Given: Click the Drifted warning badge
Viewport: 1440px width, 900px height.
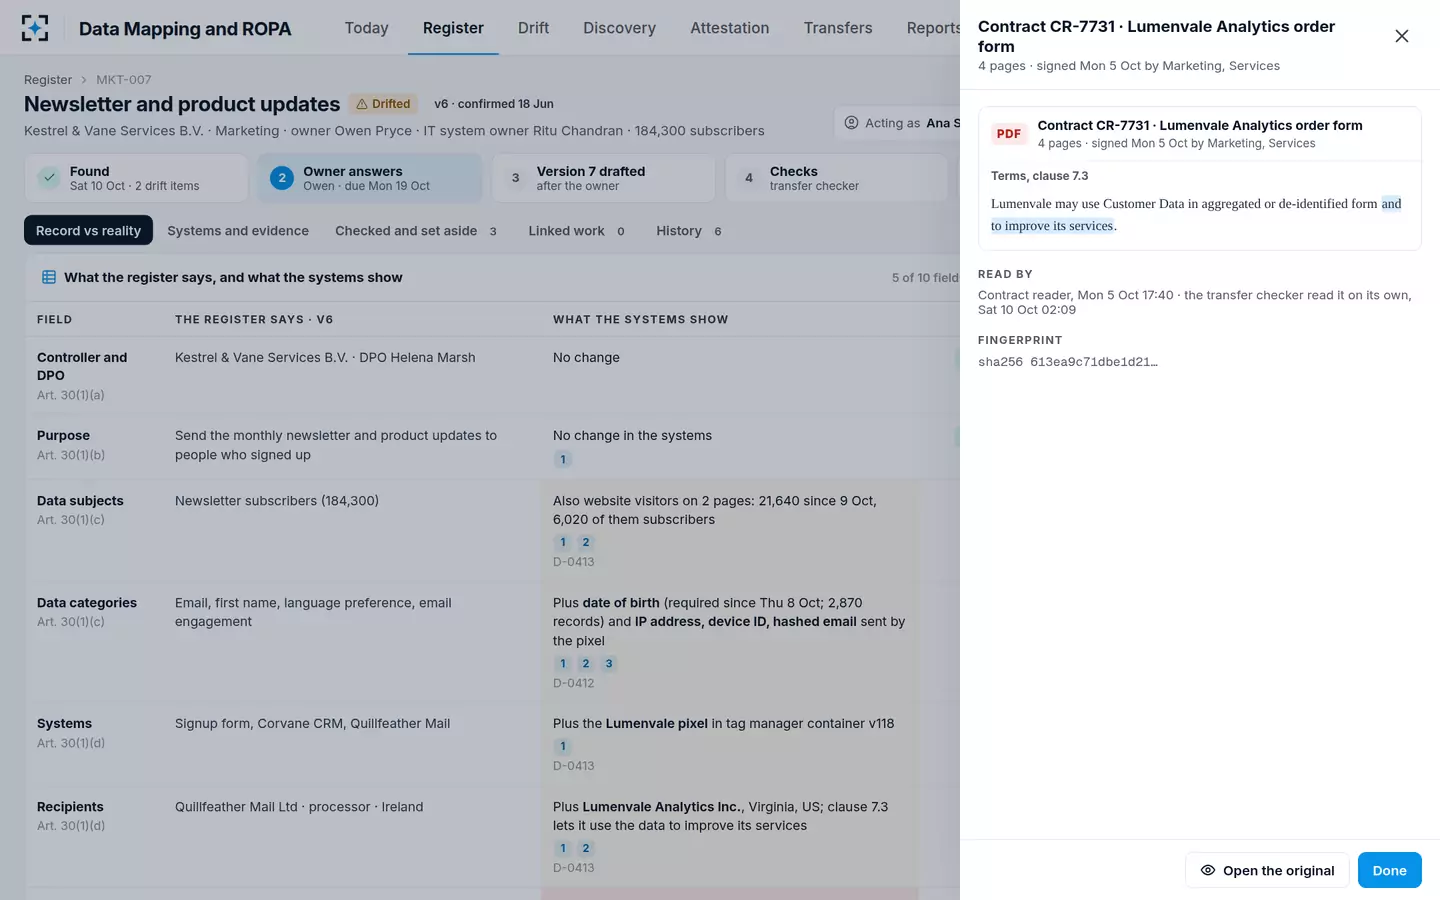Looking at the screenshot, I should click(x=383, y=104).
